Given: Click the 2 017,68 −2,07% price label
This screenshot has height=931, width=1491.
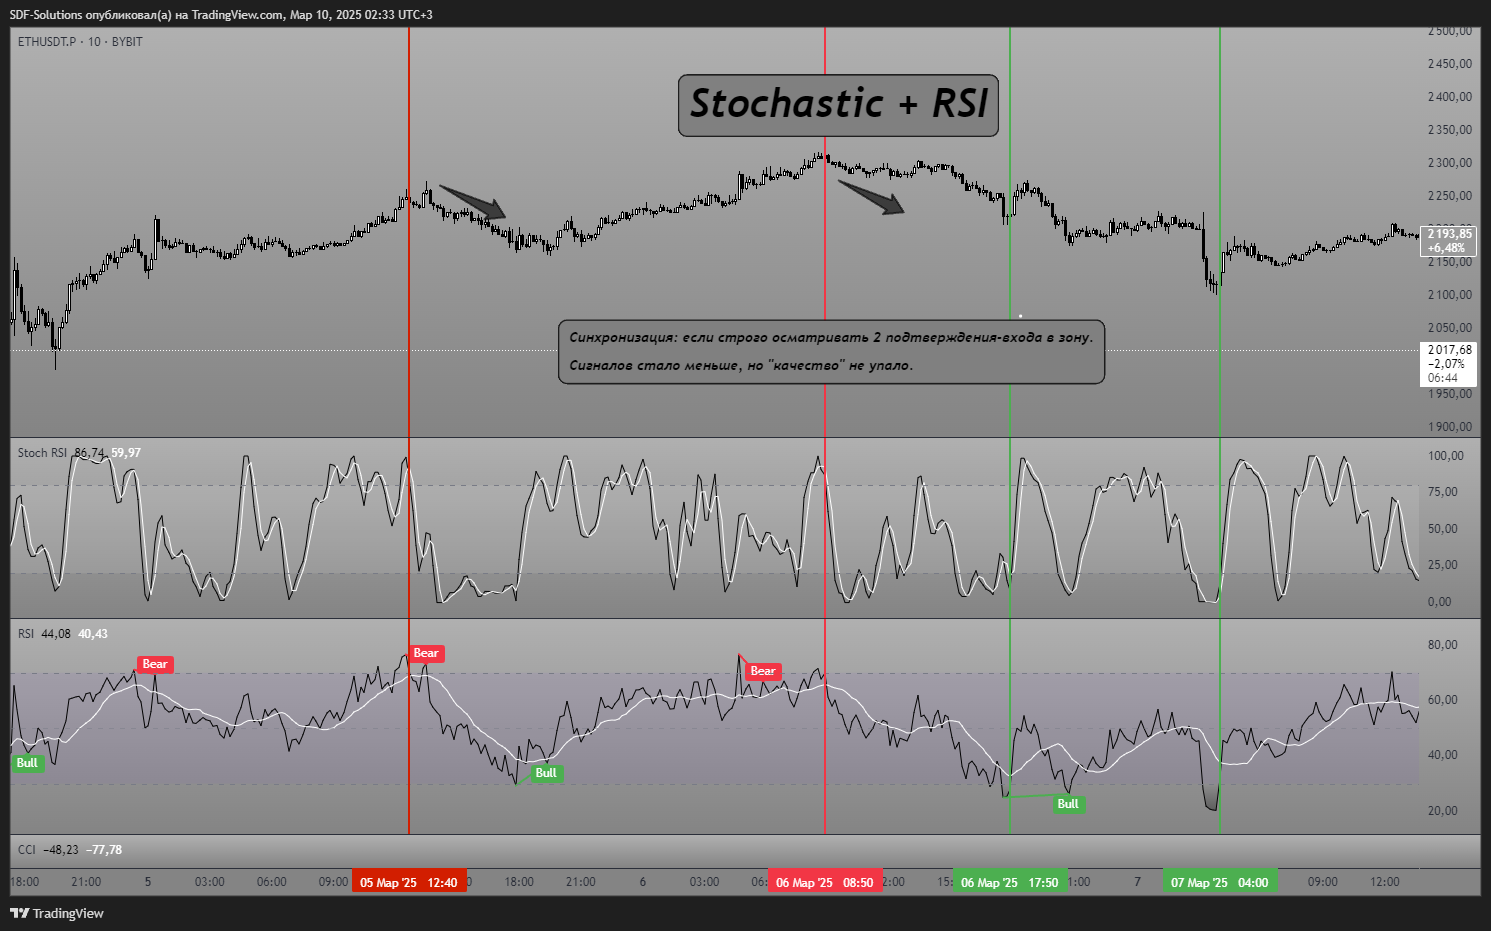Looking at the screenshot, I should click(x=1448, y=364).
